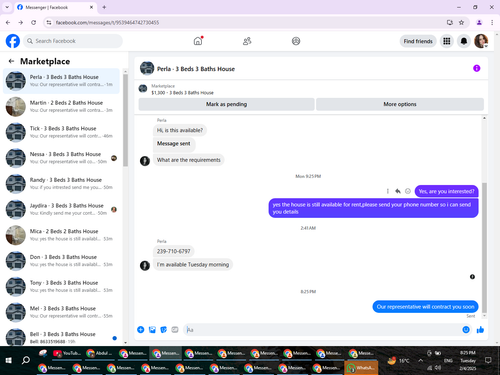Open the Randy - 3 Beds 3 Baths House chat
The height and width of the screenshot is (375, 500).
[61, 184]
